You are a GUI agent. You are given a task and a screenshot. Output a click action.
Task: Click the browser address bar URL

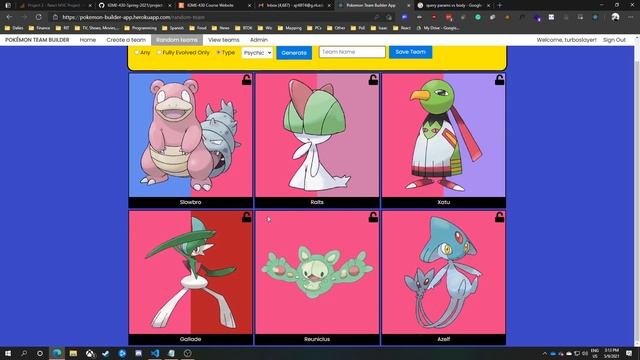[133, 17]
